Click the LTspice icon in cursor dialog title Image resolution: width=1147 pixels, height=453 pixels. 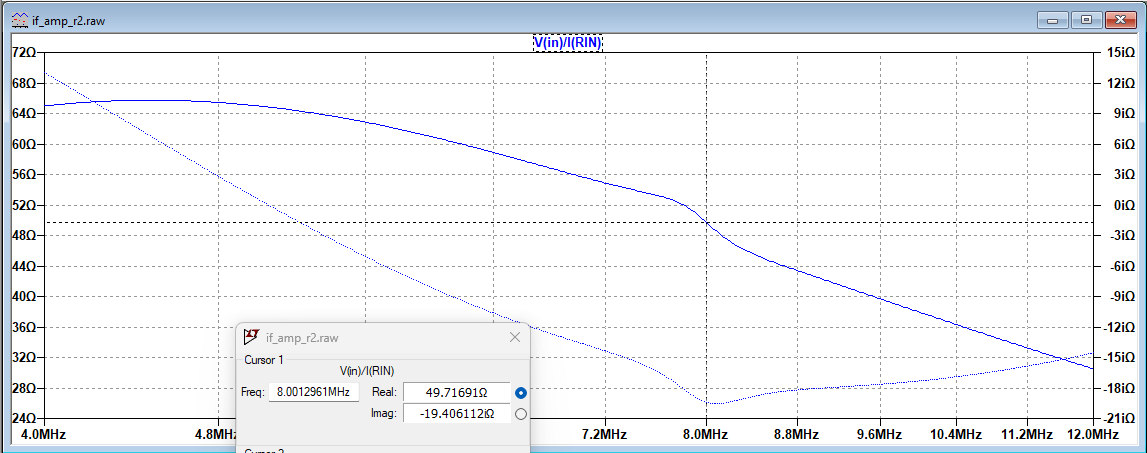pyautogui.click(x=251, y=337)
